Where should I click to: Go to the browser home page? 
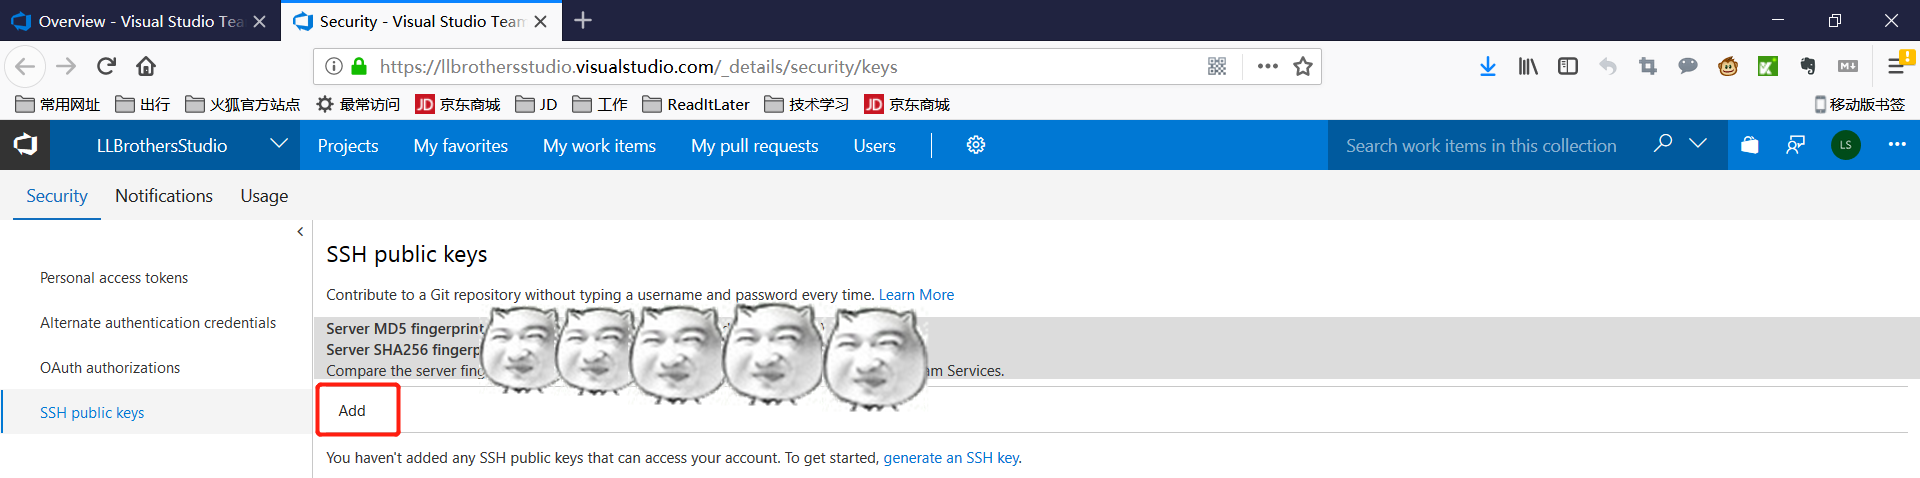[x=146, y=66]
